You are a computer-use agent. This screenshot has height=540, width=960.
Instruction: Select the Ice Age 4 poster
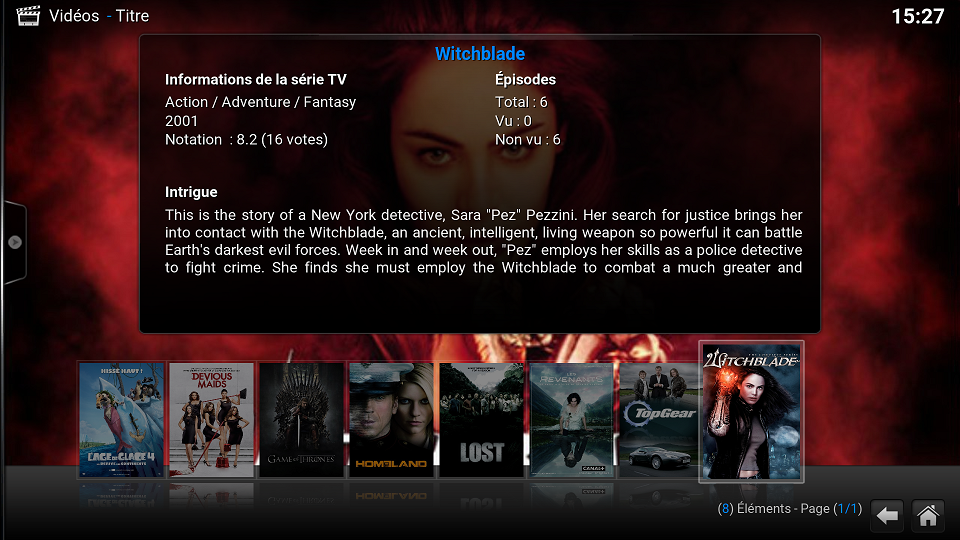tap(121, 420)
